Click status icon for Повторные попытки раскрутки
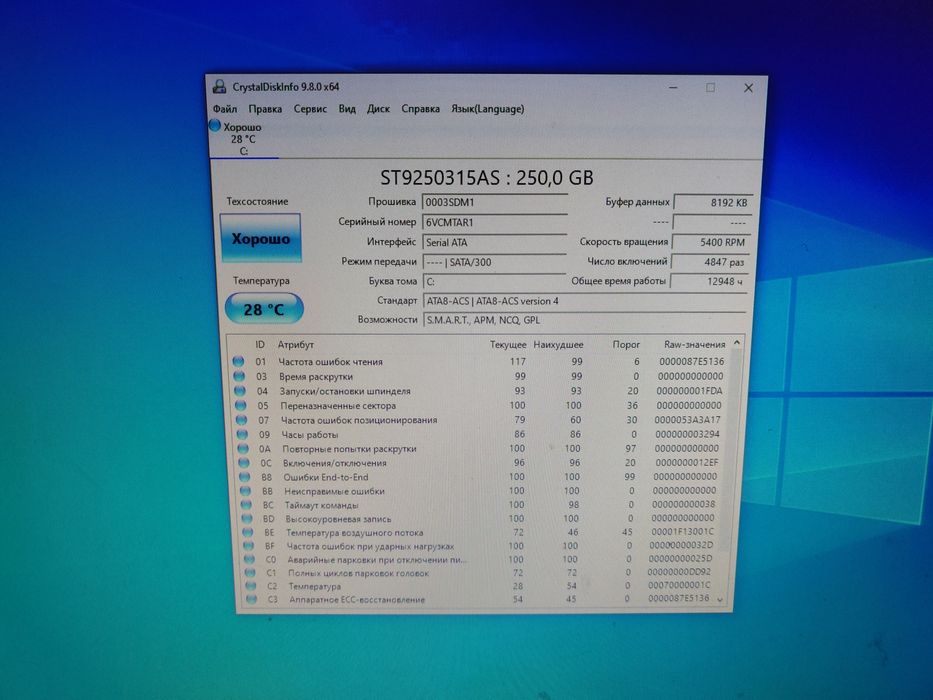Viewport: 933px width, 700px height. tap(243, 449)
